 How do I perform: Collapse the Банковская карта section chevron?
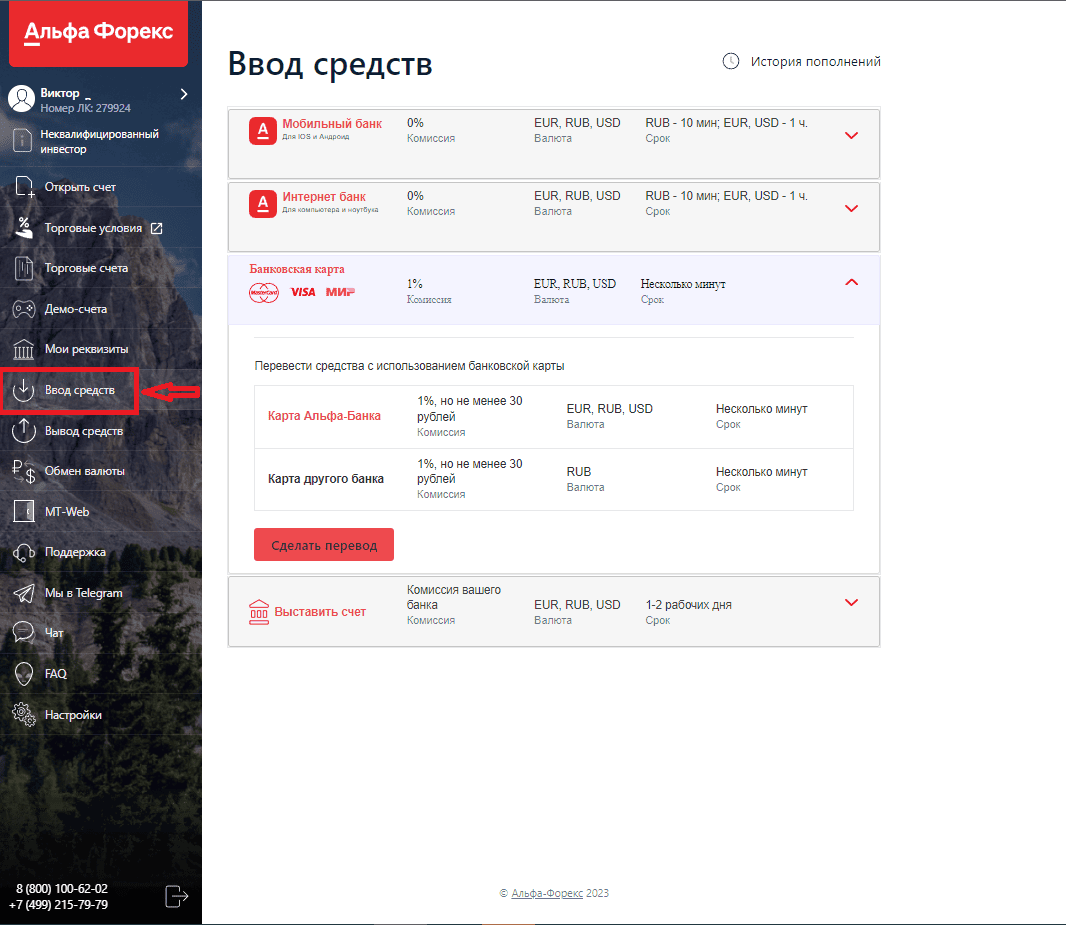coord(851,282)
